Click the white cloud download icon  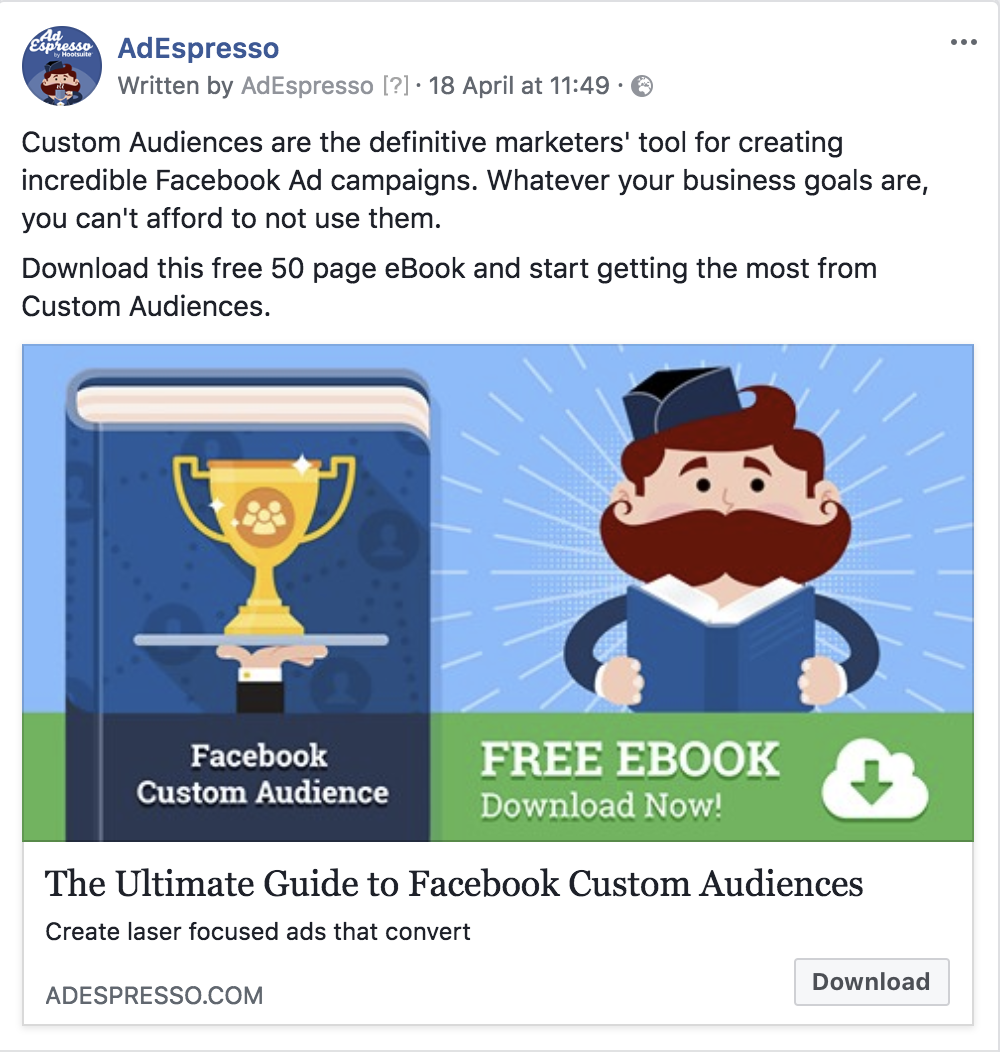coord(874,779)
